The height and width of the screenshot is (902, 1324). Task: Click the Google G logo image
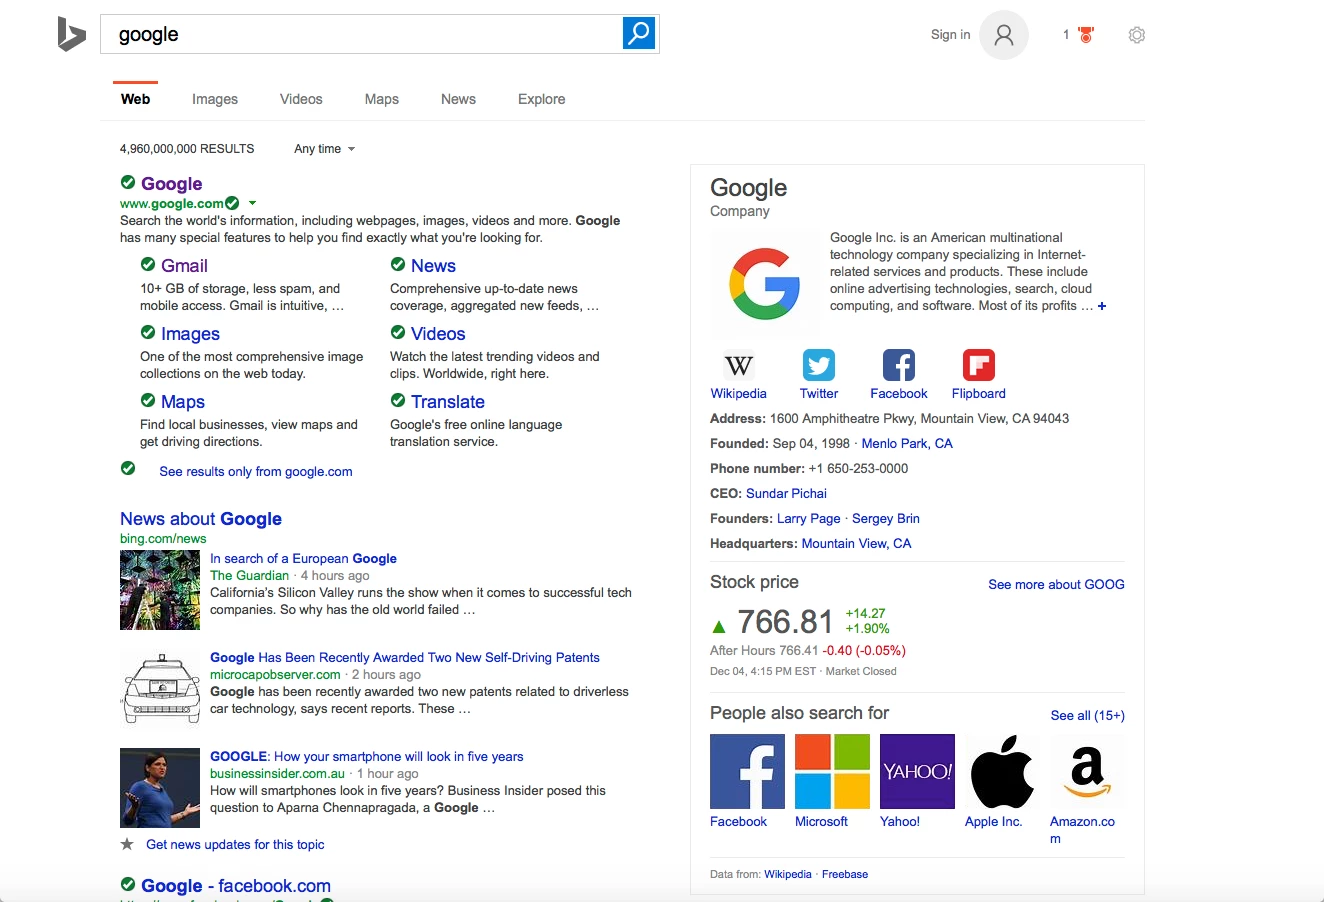click(x=765, y=284)
